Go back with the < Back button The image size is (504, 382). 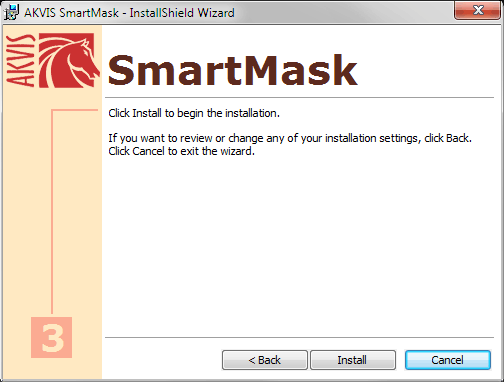(x=265, y=360)
